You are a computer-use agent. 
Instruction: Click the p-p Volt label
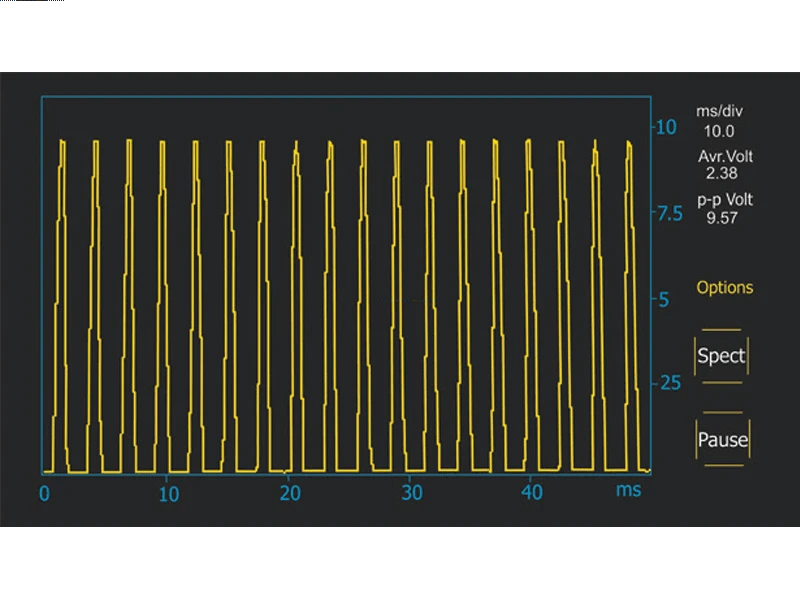(725, 200)
